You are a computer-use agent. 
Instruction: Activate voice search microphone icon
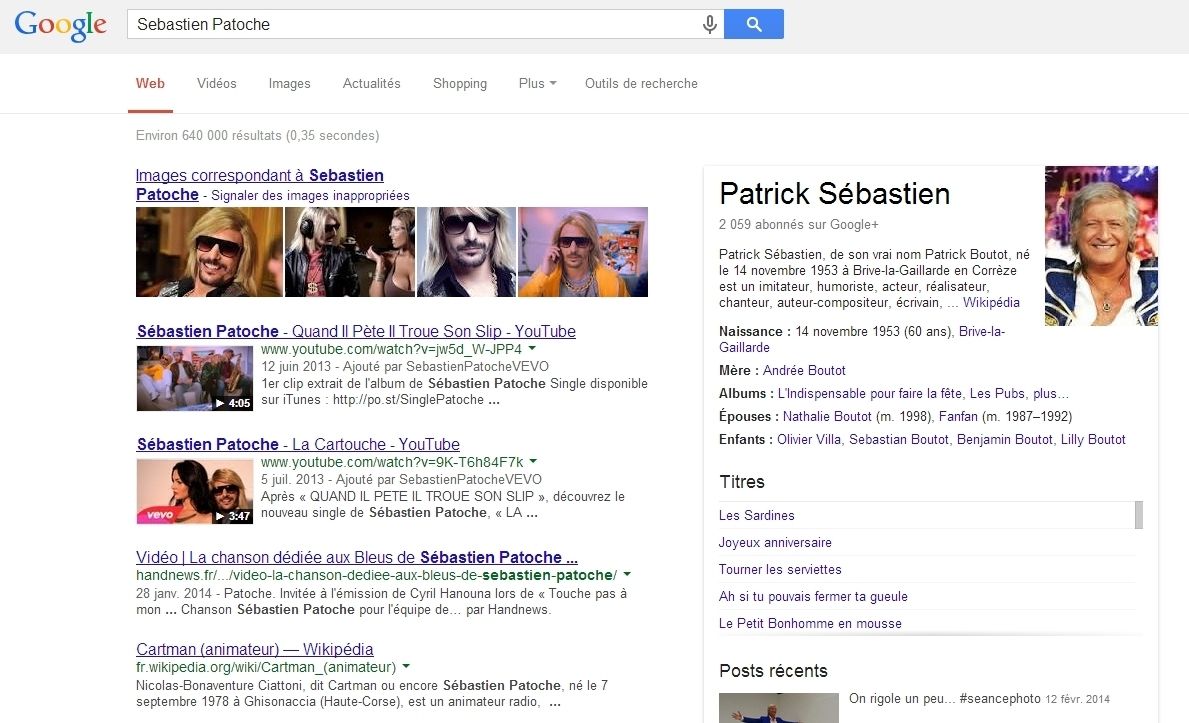(709, 24)
